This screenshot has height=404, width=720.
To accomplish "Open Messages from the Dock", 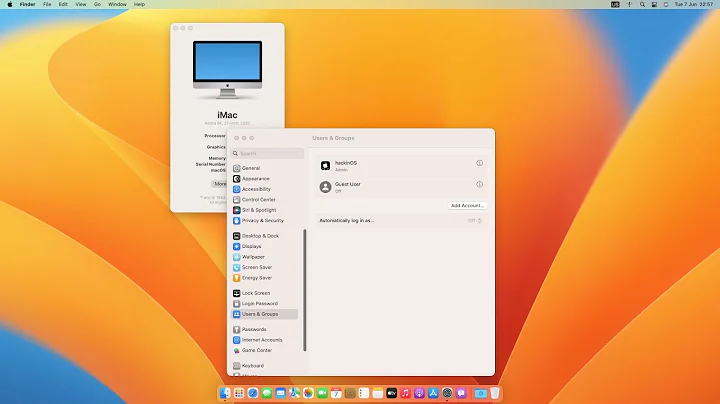I will point(267,393).
